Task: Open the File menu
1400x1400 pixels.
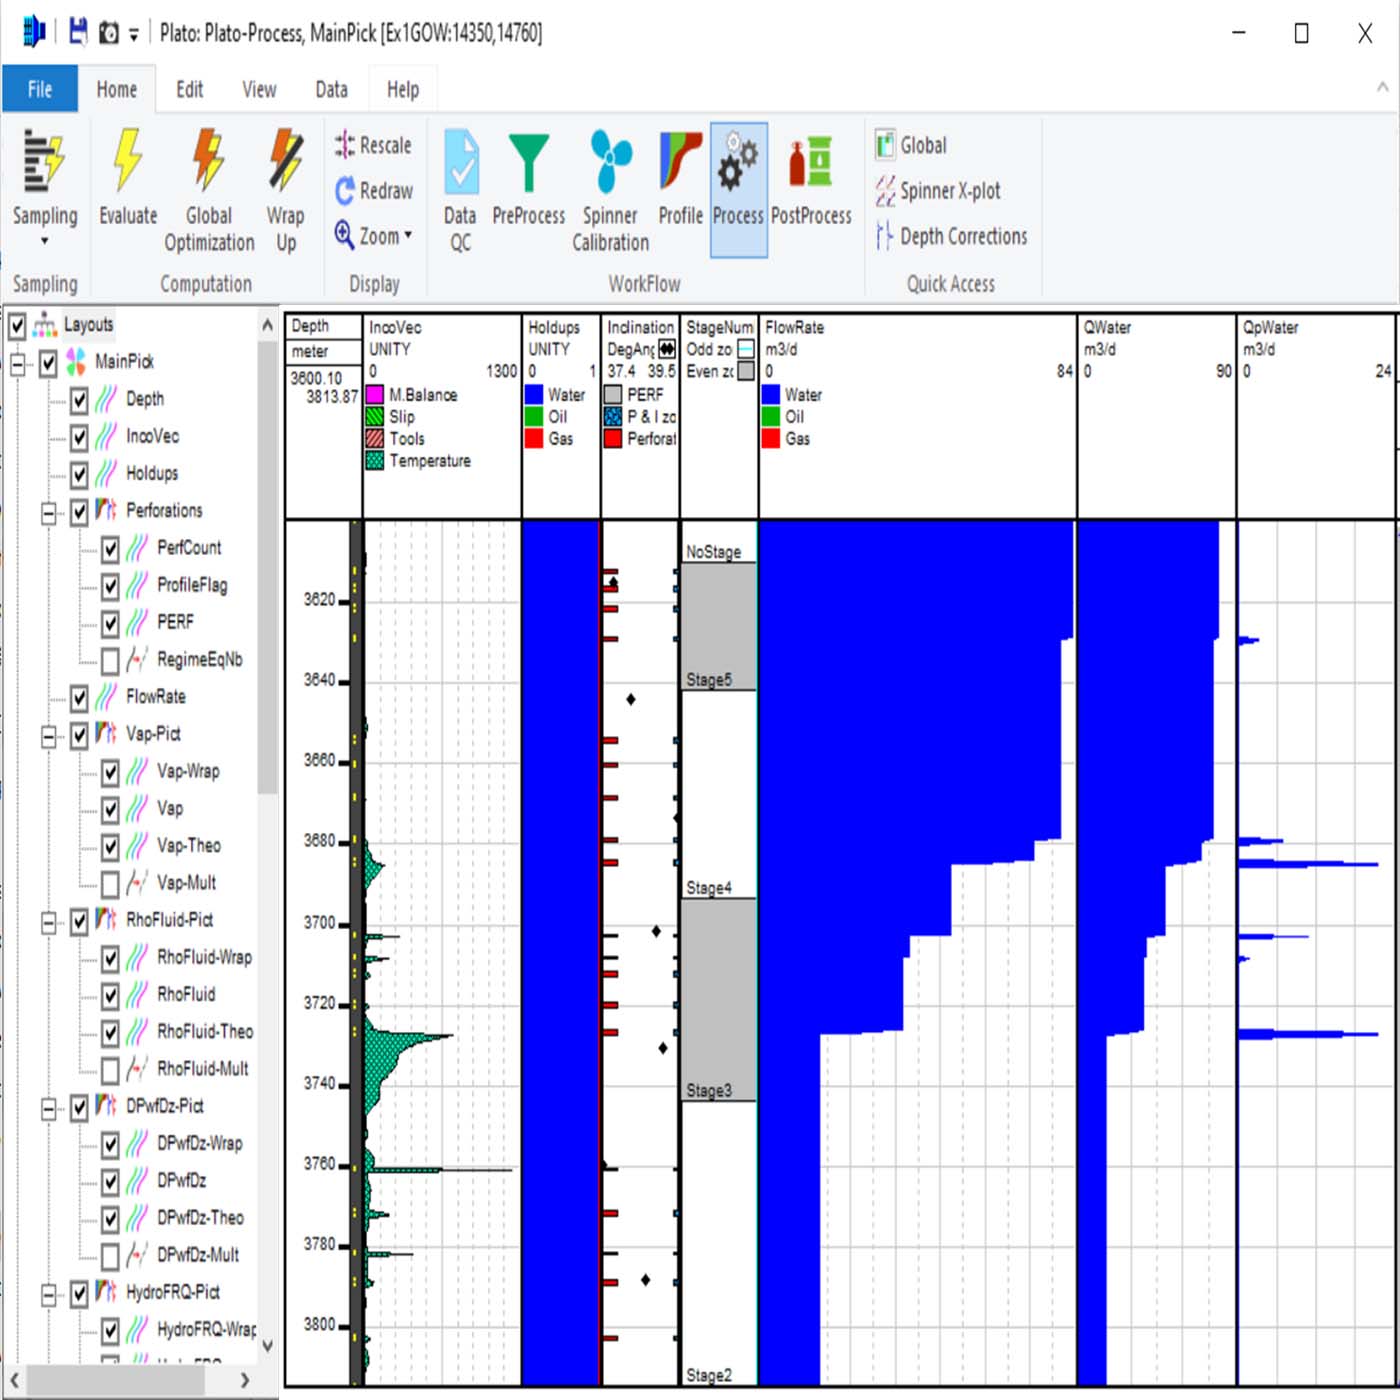Action: 40,90
